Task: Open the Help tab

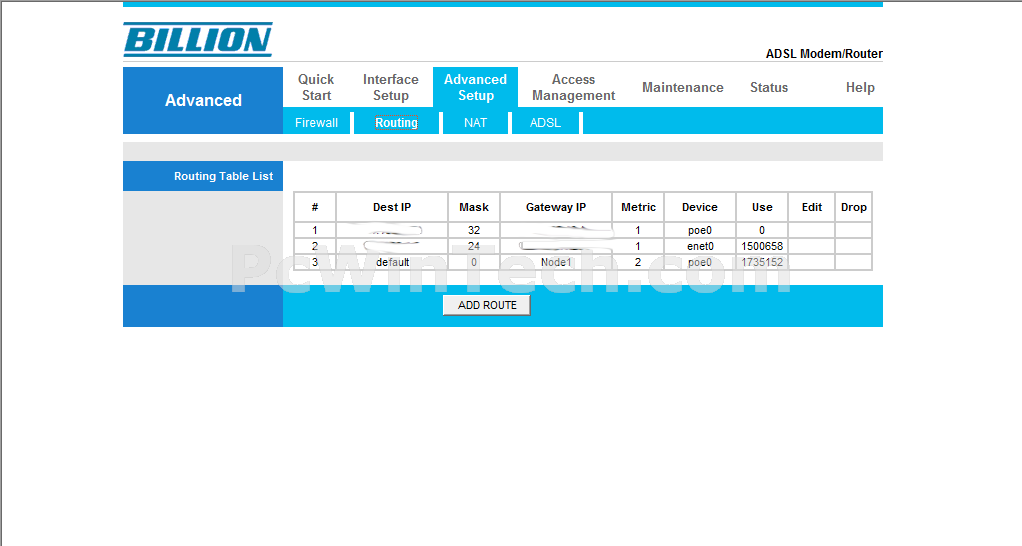Action: (860, 87)
